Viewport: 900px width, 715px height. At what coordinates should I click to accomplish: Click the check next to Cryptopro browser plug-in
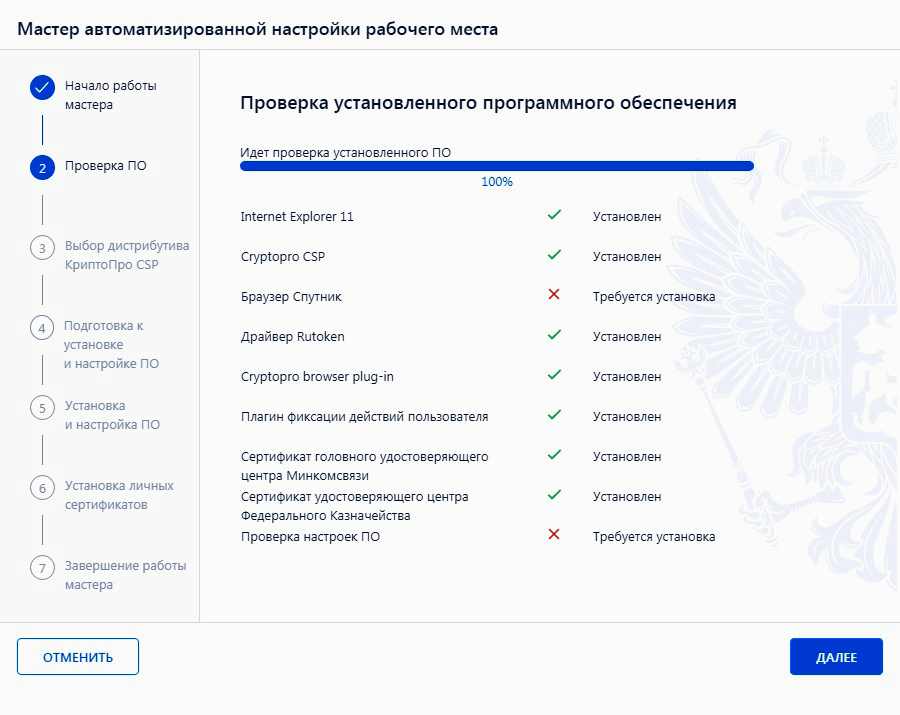[554, 376]
